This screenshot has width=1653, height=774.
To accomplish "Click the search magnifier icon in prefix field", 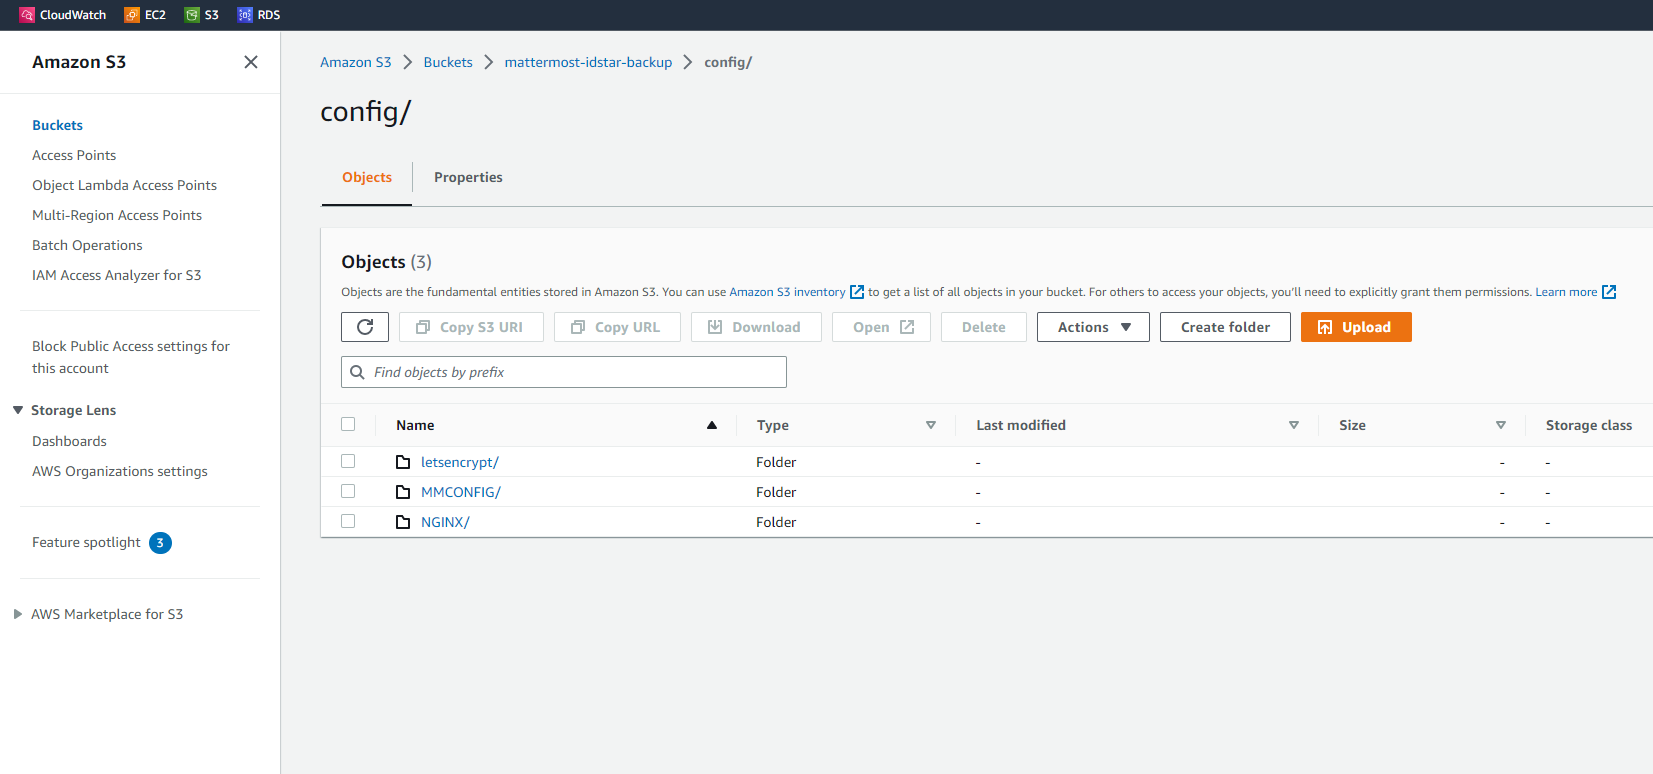I will click(x=357, y=372).
